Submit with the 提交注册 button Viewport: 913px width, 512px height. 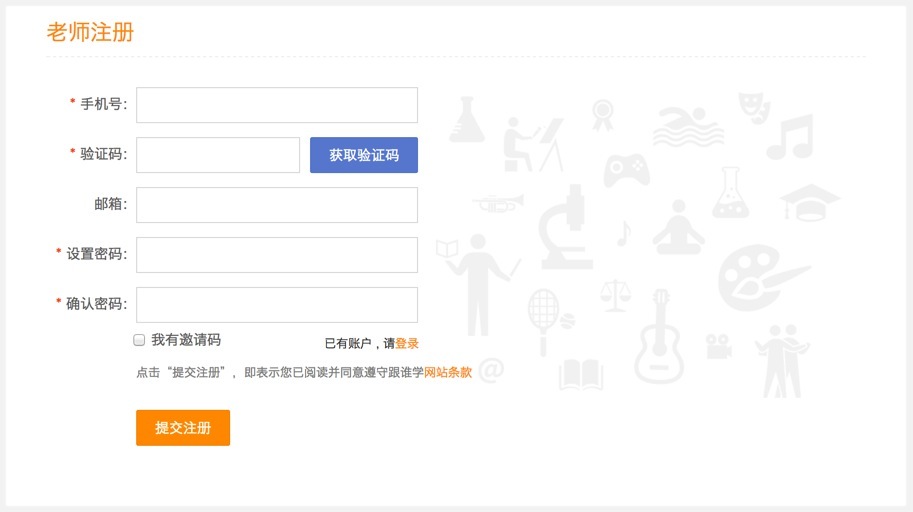(x=183, y=428)
